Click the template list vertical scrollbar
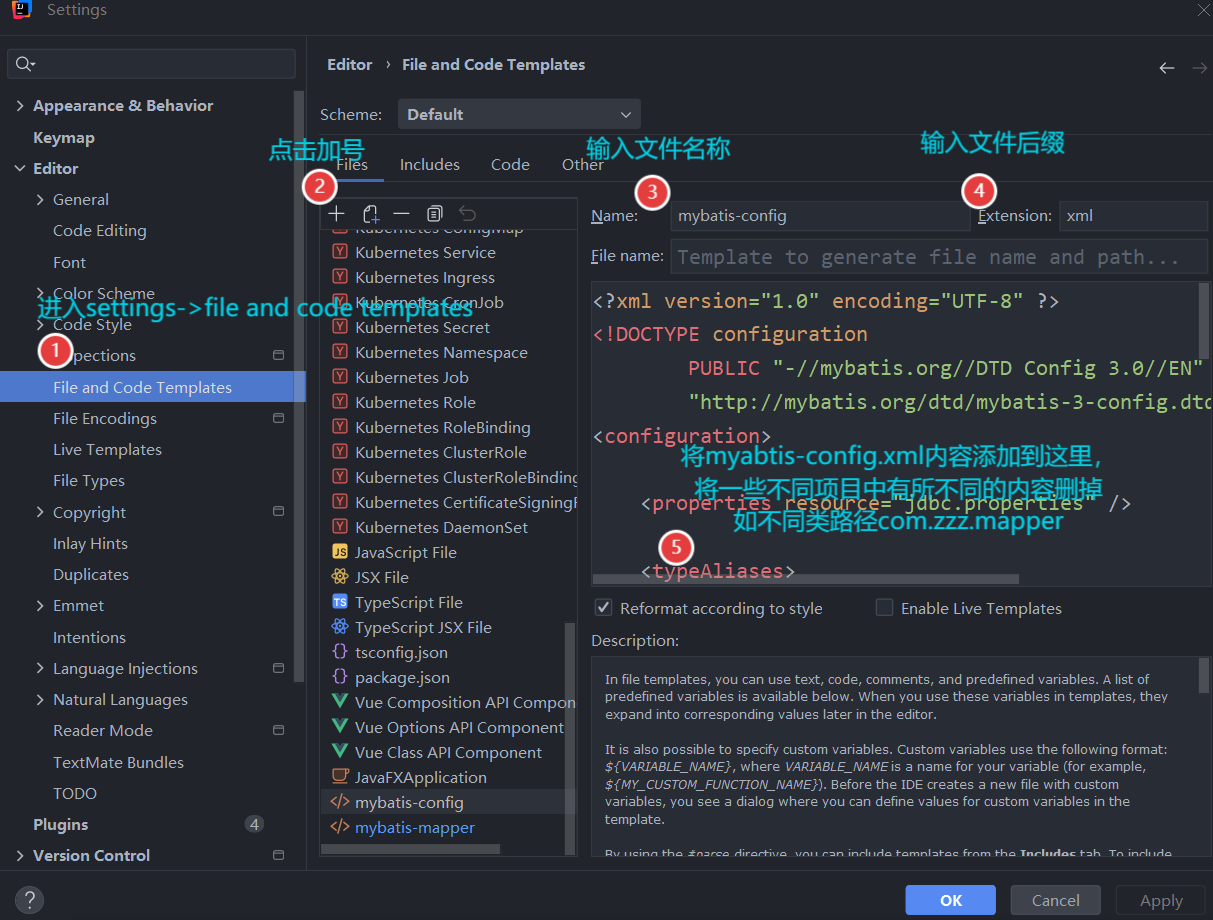Image resolution: width=1213 pixels, height=920 pixels. [x=571, y=738]
